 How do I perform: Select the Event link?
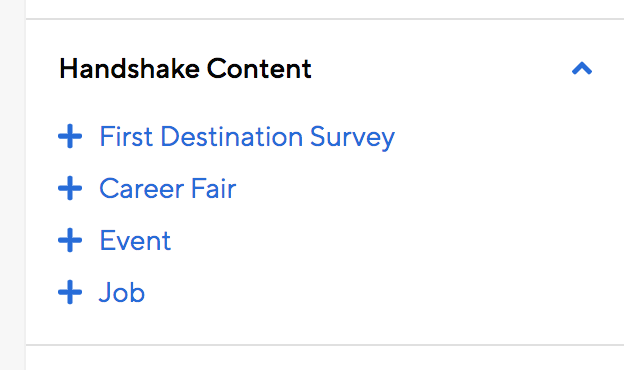(x=135, y=240)
